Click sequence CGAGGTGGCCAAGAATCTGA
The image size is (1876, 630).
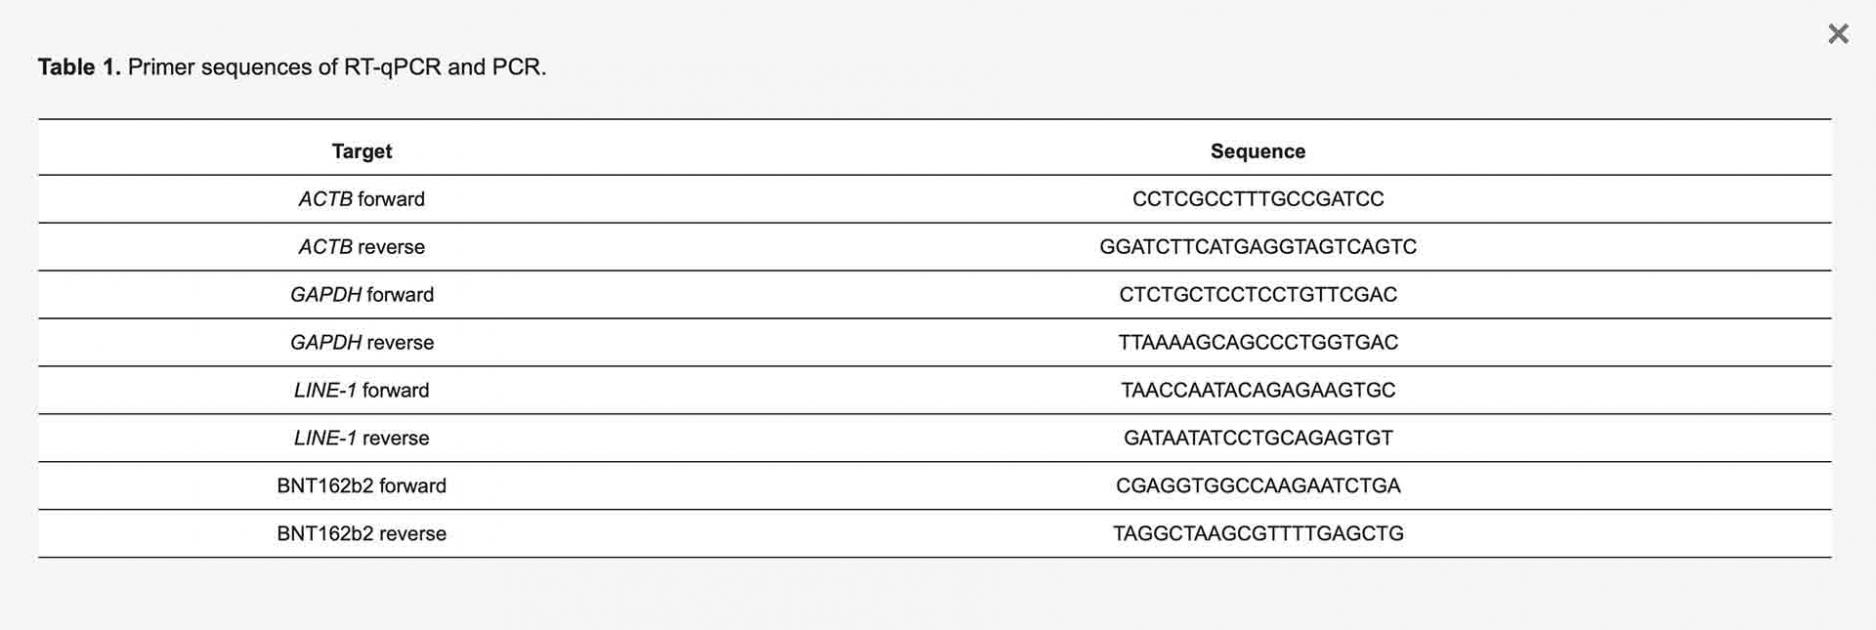tap(1258, 486)
